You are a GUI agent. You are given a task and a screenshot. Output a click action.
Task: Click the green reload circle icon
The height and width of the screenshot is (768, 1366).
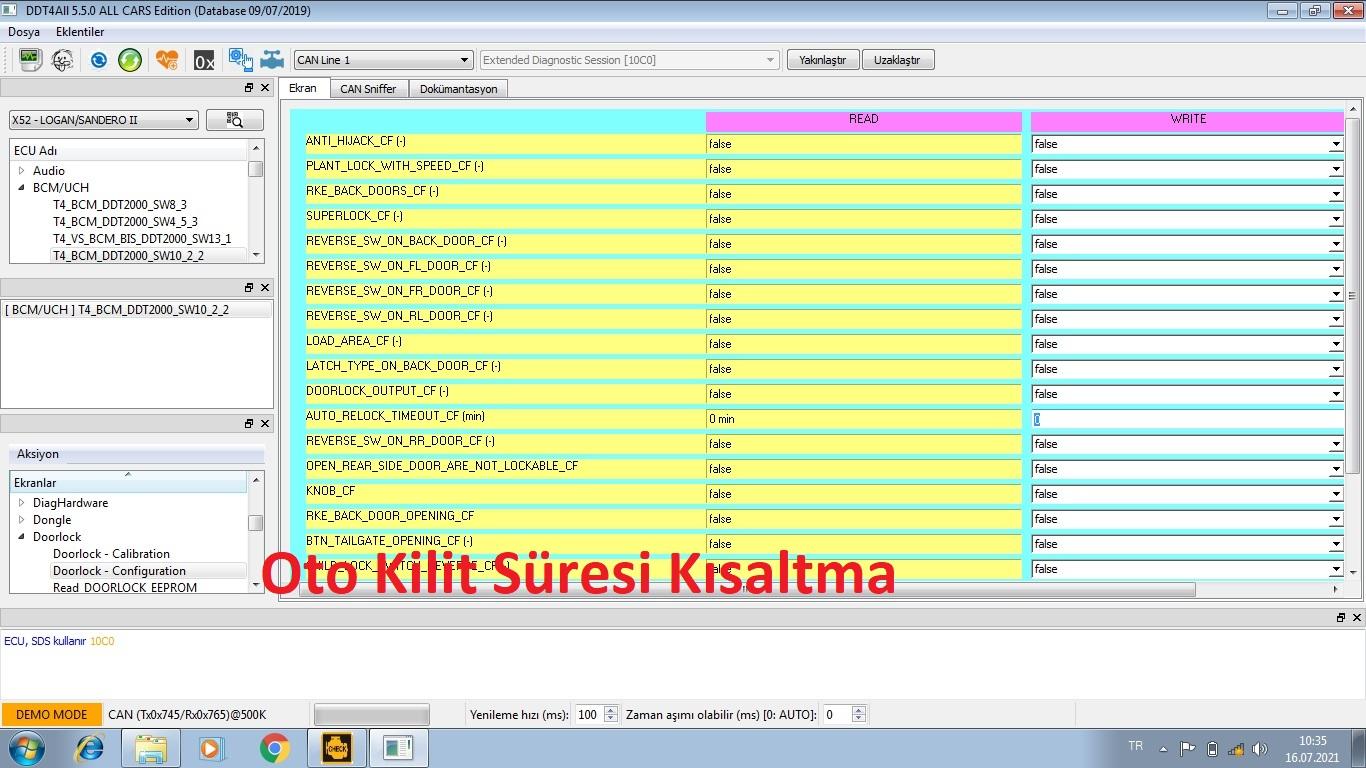pos(130,60)
